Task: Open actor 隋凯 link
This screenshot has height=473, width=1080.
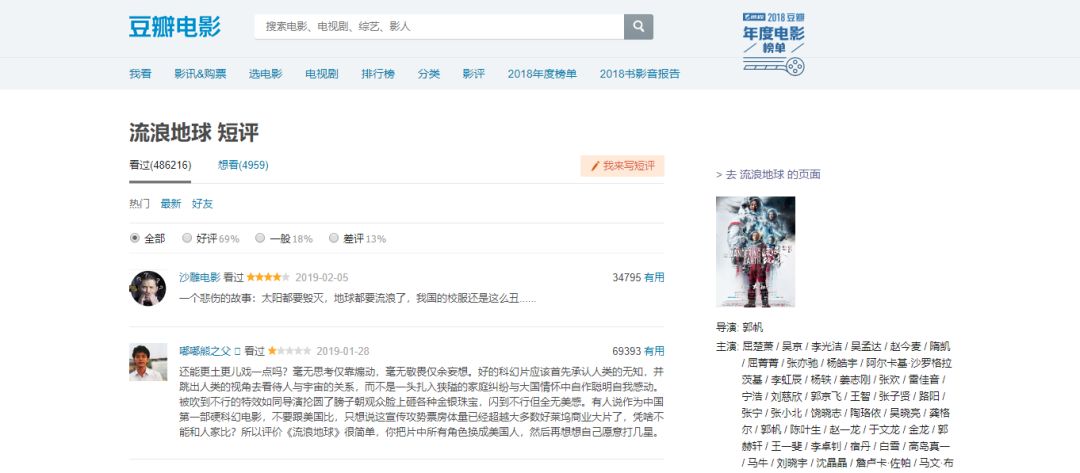Action: [x=940, y=346]
